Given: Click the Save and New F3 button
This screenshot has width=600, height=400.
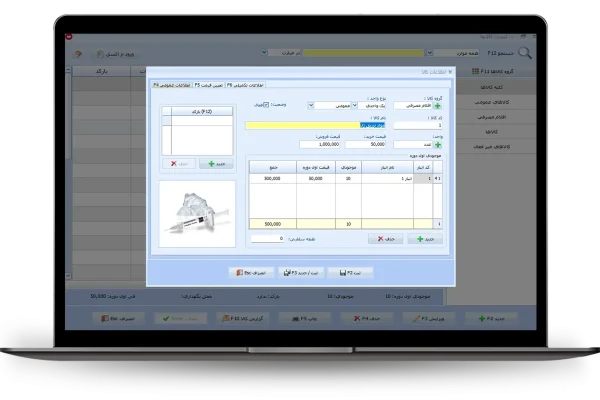Looking at the screenshot, I should (302, 271).
